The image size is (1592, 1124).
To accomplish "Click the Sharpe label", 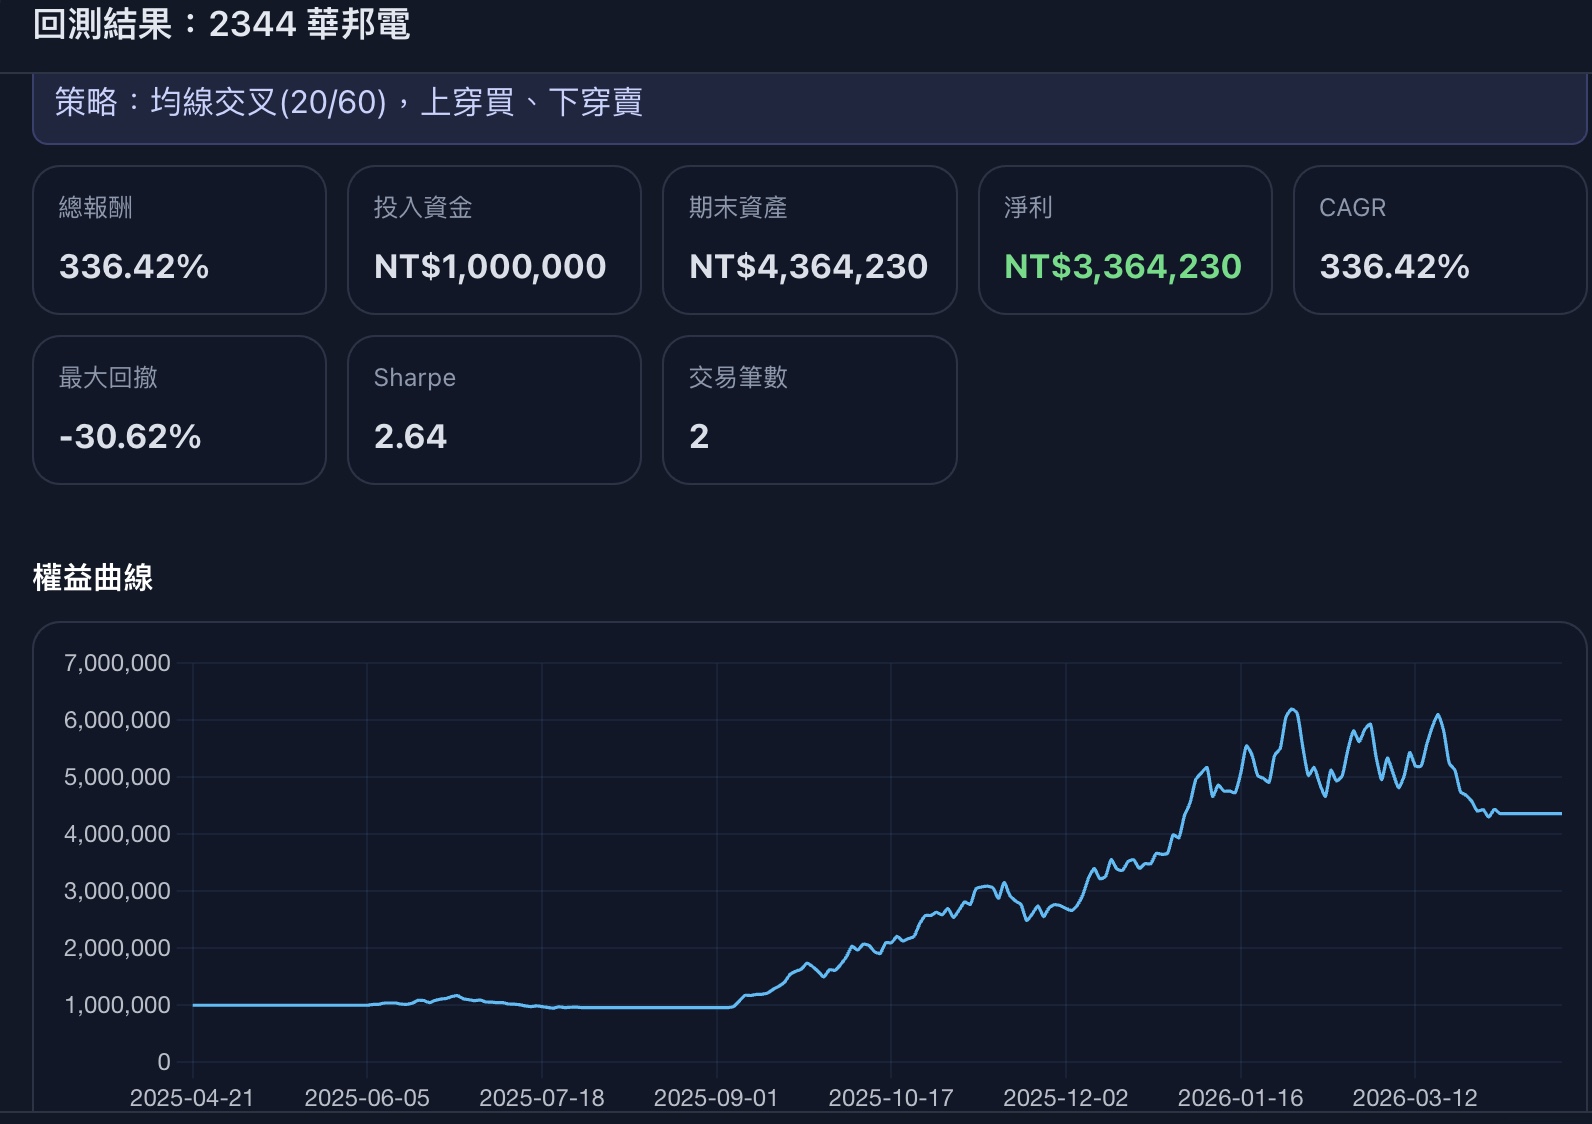I will (414, 378).
